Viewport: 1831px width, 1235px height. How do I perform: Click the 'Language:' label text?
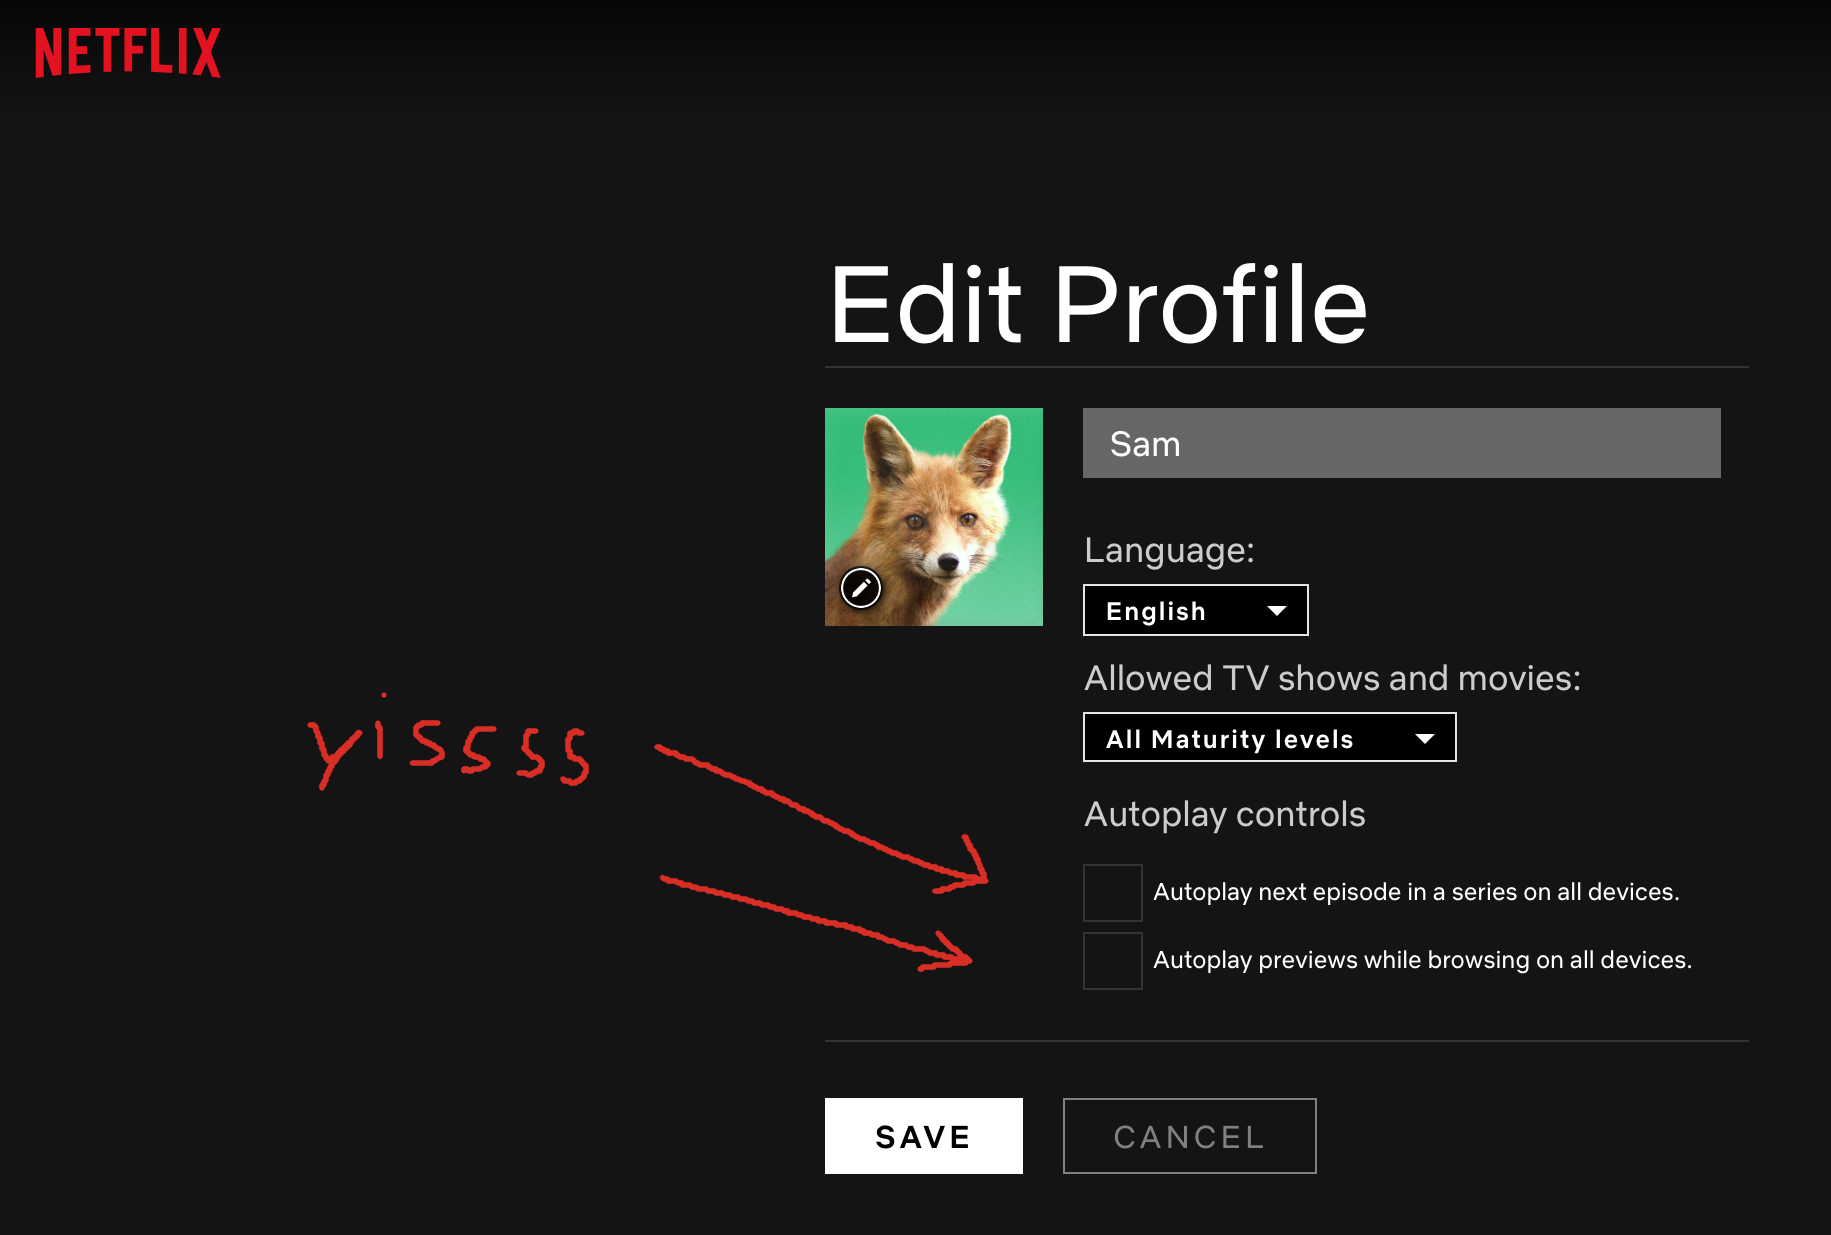pos(1169,550)
